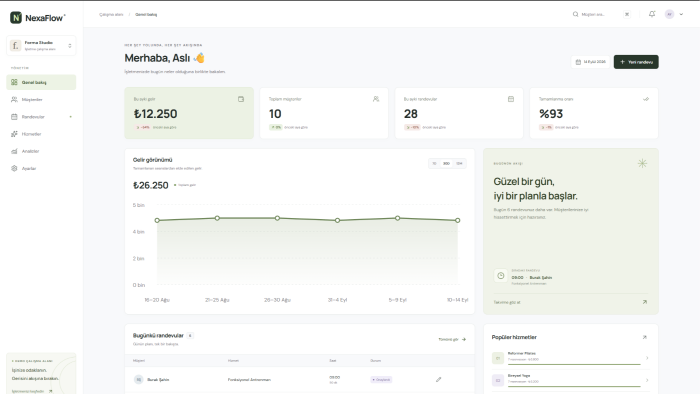Screen dimensions: 700x394
Task: Click the Yeni randevu button
Action: 636,62
